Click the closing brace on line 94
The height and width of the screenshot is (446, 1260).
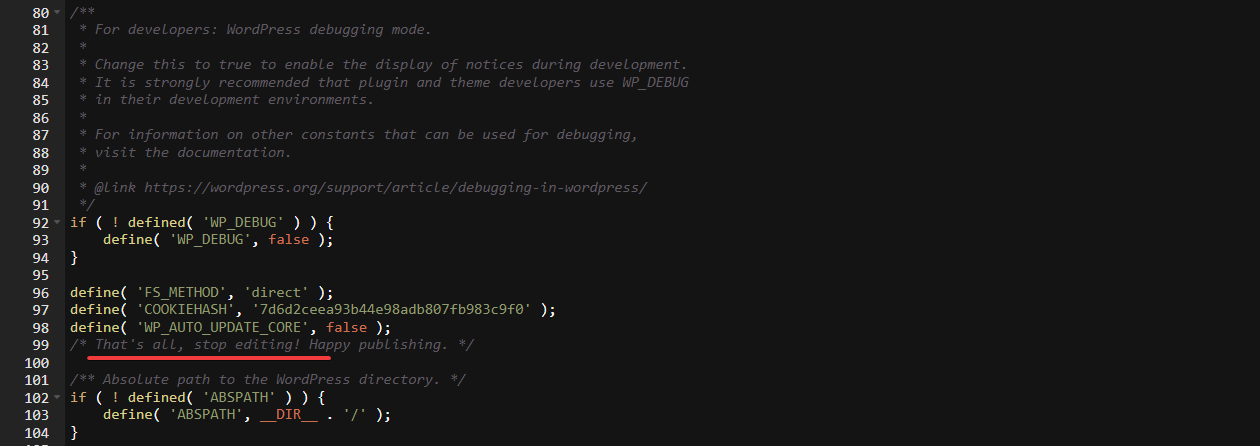point(74,257)
